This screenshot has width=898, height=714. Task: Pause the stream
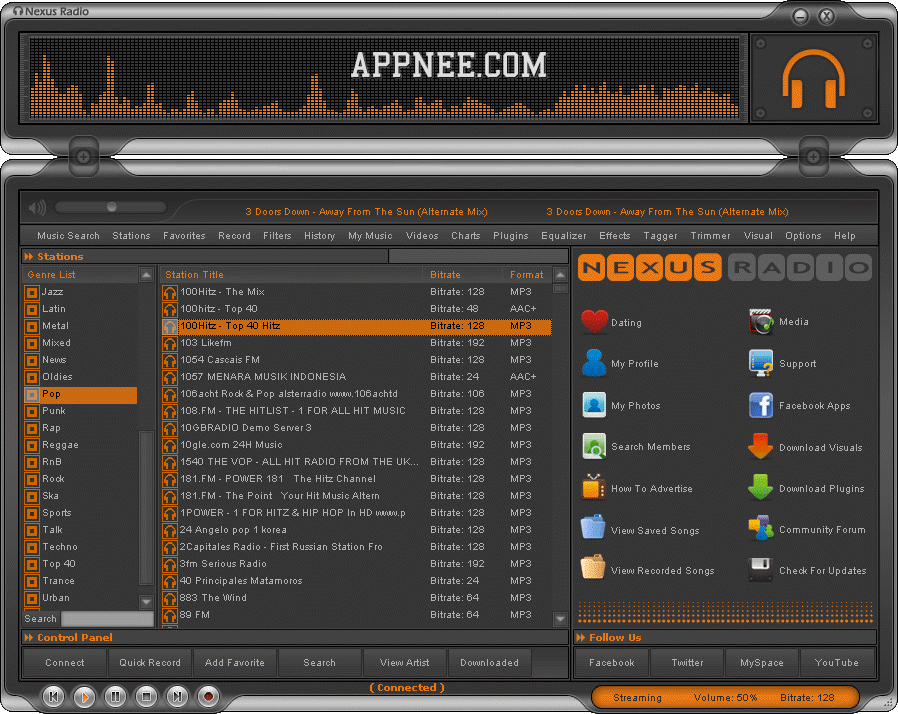tap(115, 696)
